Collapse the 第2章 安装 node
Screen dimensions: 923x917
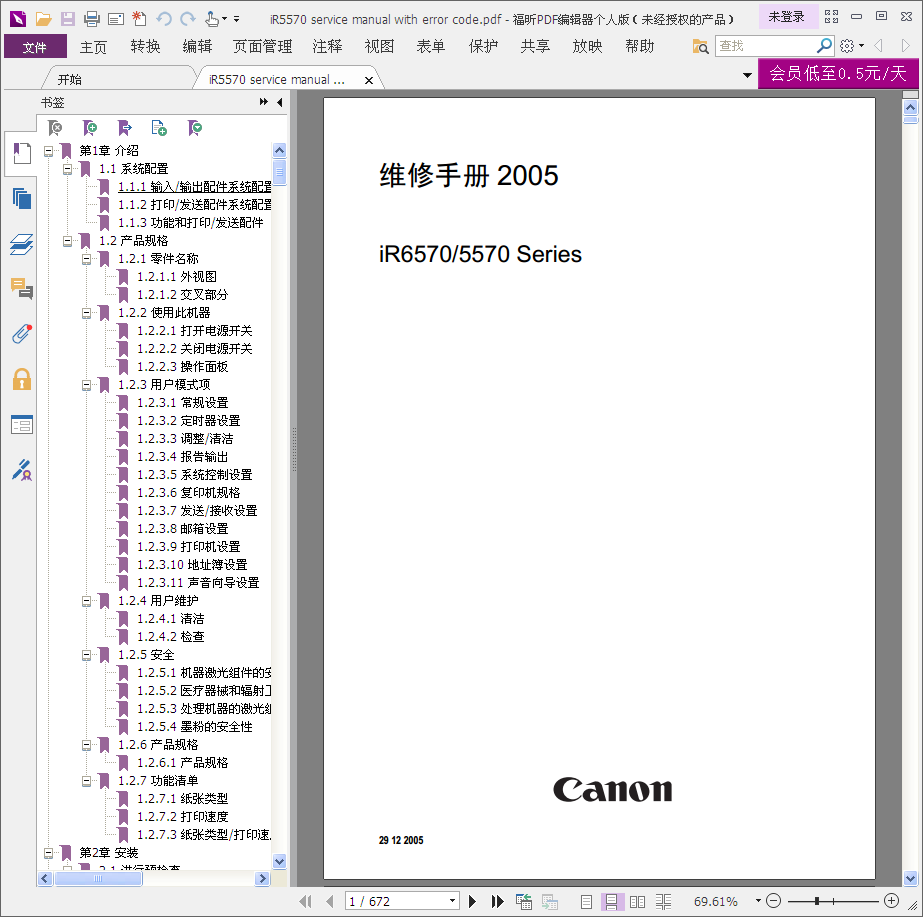coord(48,853)
